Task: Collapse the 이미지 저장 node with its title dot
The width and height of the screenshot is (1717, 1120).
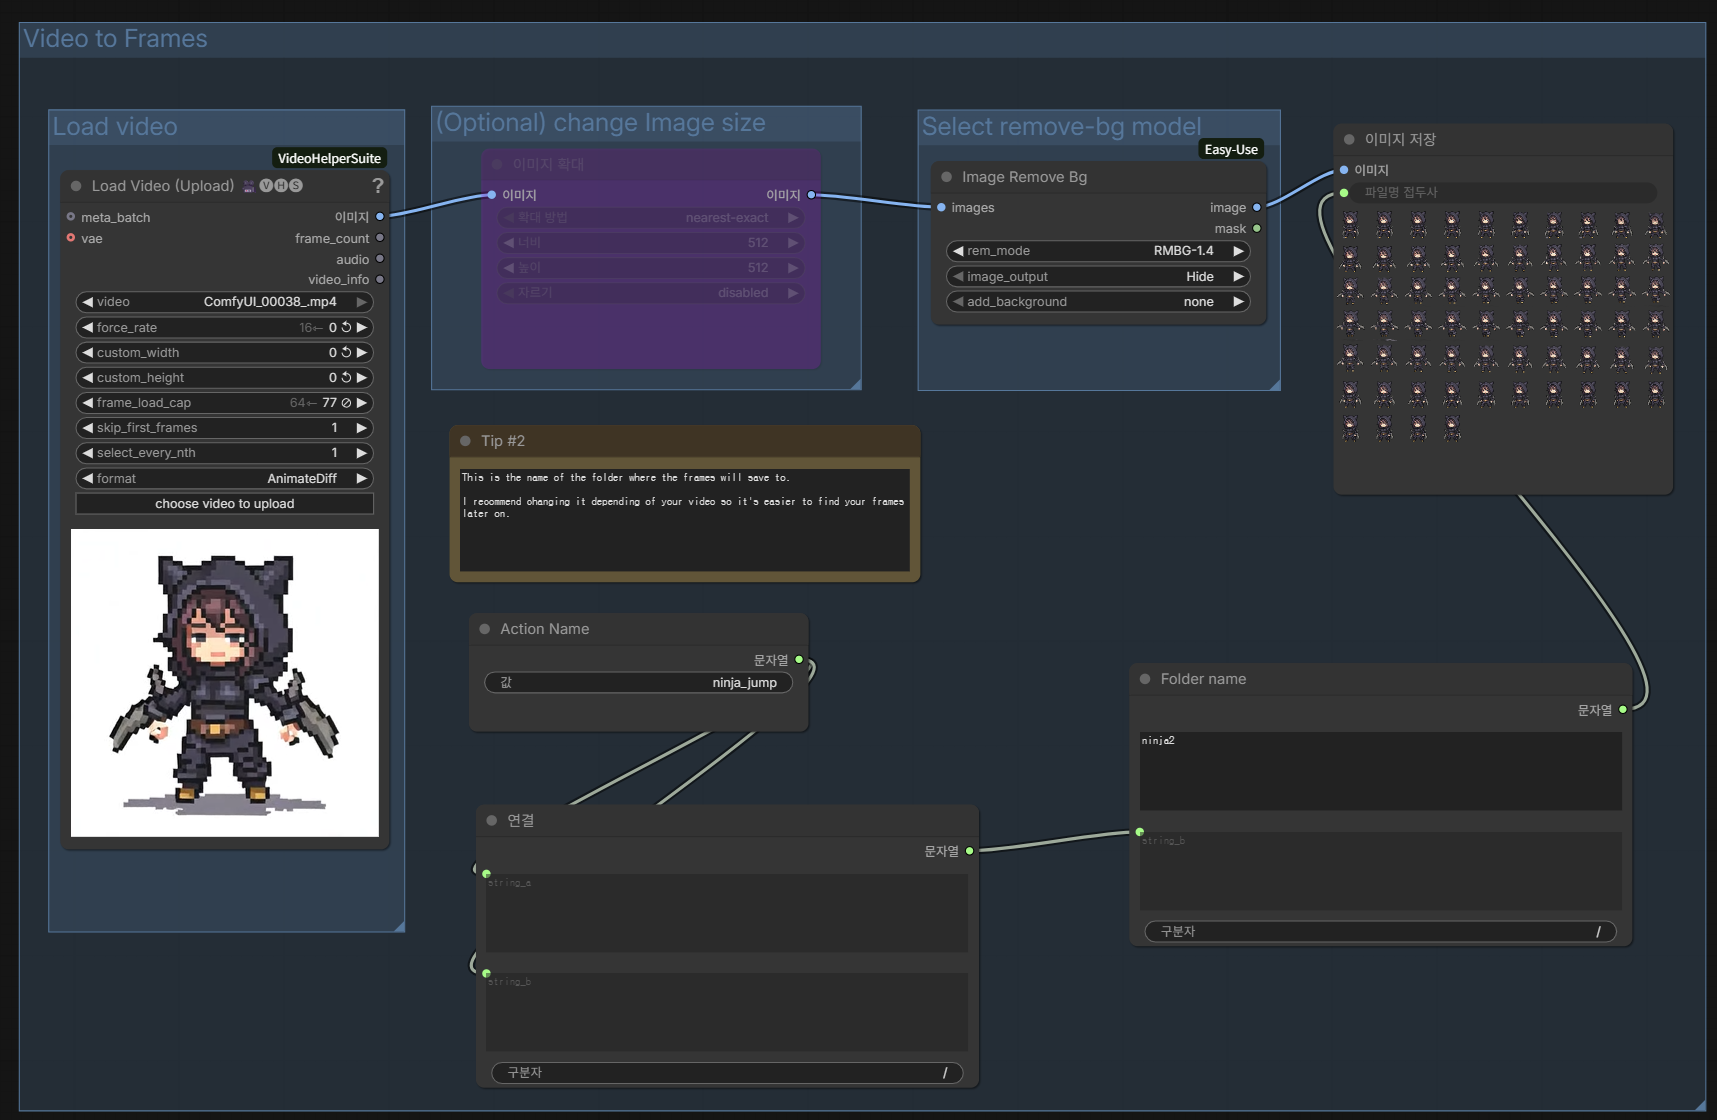Action: [x=1348, y=139]
